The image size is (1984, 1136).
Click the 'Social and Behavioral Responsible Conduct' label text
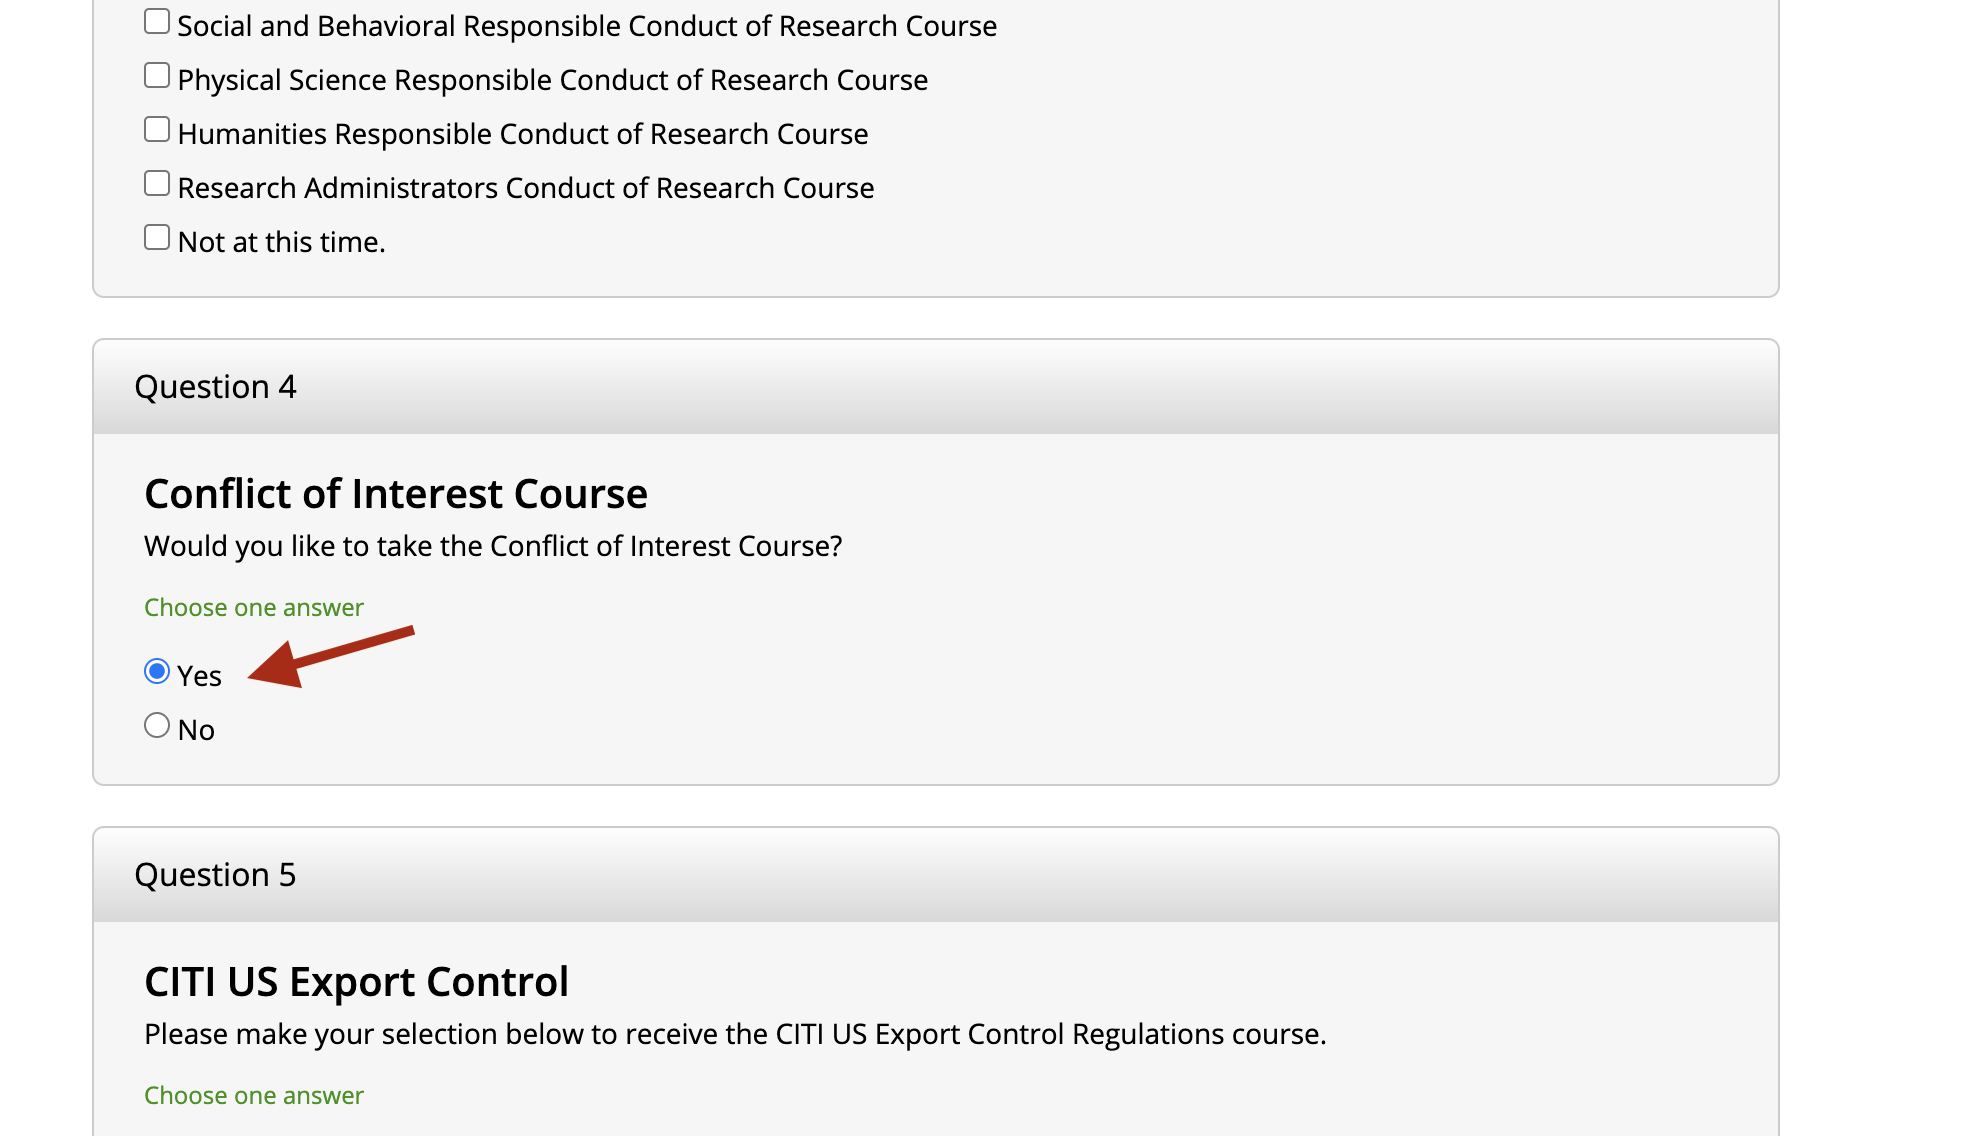coord(587,26)
